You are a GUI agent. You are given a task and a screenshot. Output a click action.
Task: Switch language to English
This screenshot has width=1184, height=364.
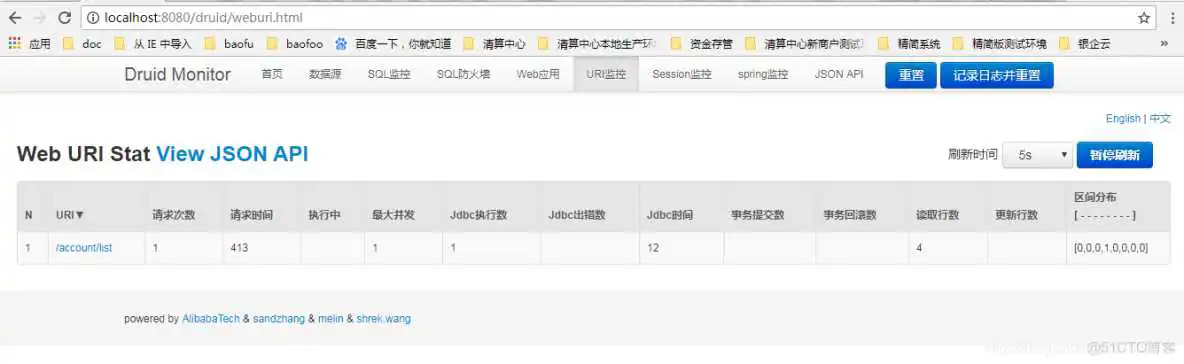(x=1123, y=119)
